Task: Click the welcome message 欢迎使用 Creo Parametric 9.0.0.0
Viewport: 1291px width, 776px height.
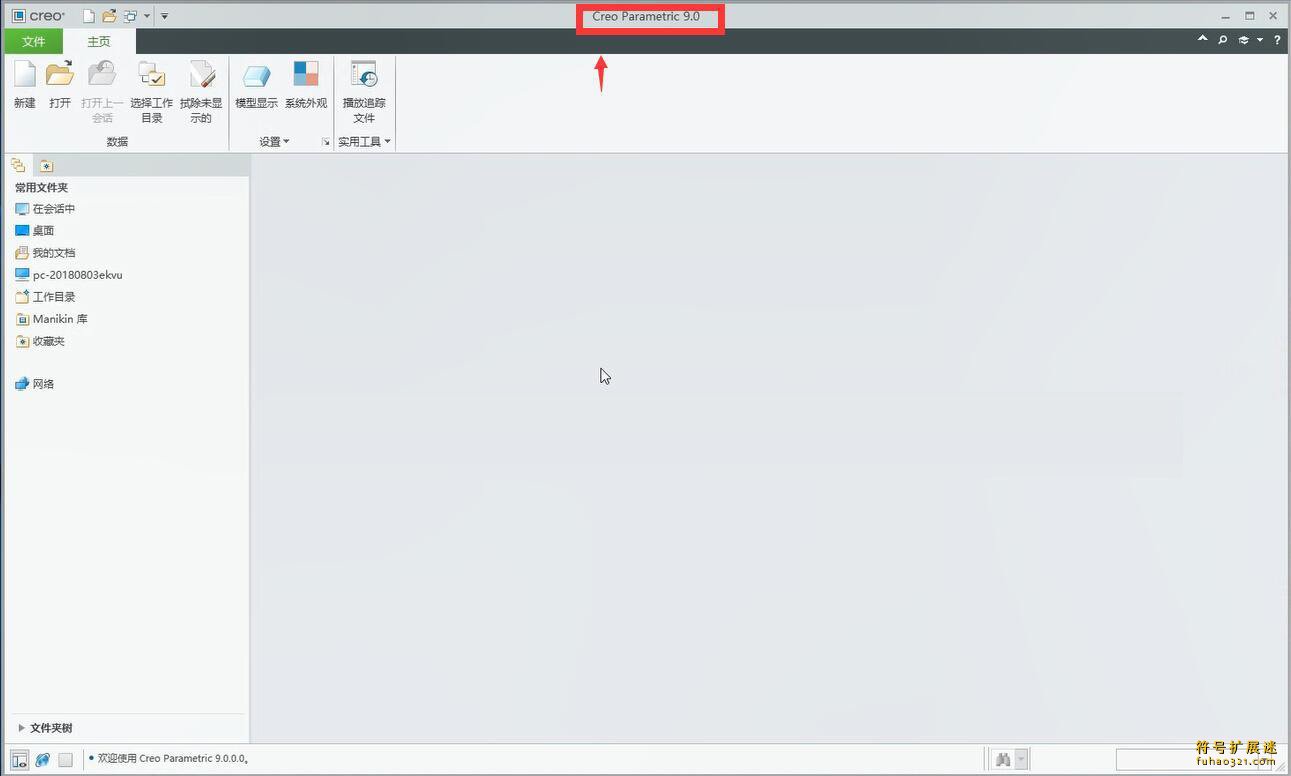Action: pos(173,759)
